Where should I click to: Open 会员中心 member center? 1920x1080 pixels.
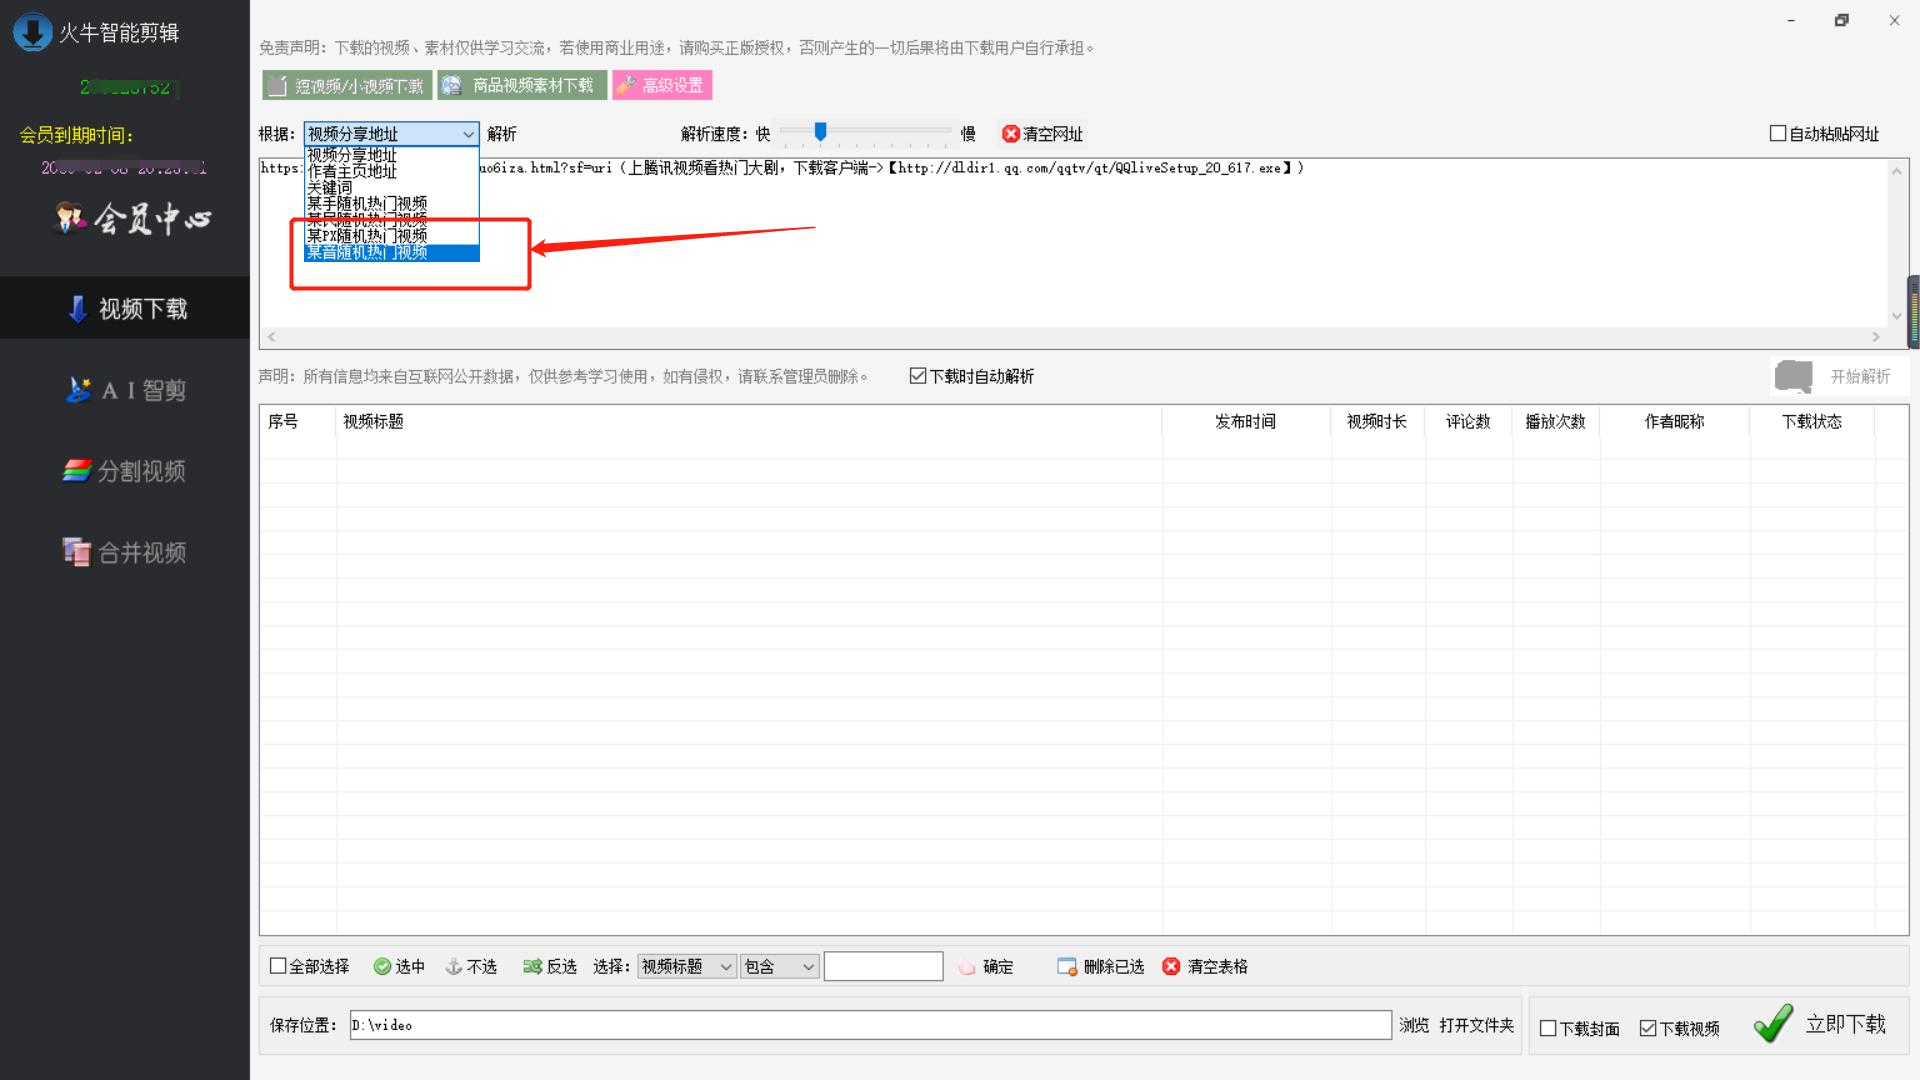pyautogui.click(x=133, y=218)
